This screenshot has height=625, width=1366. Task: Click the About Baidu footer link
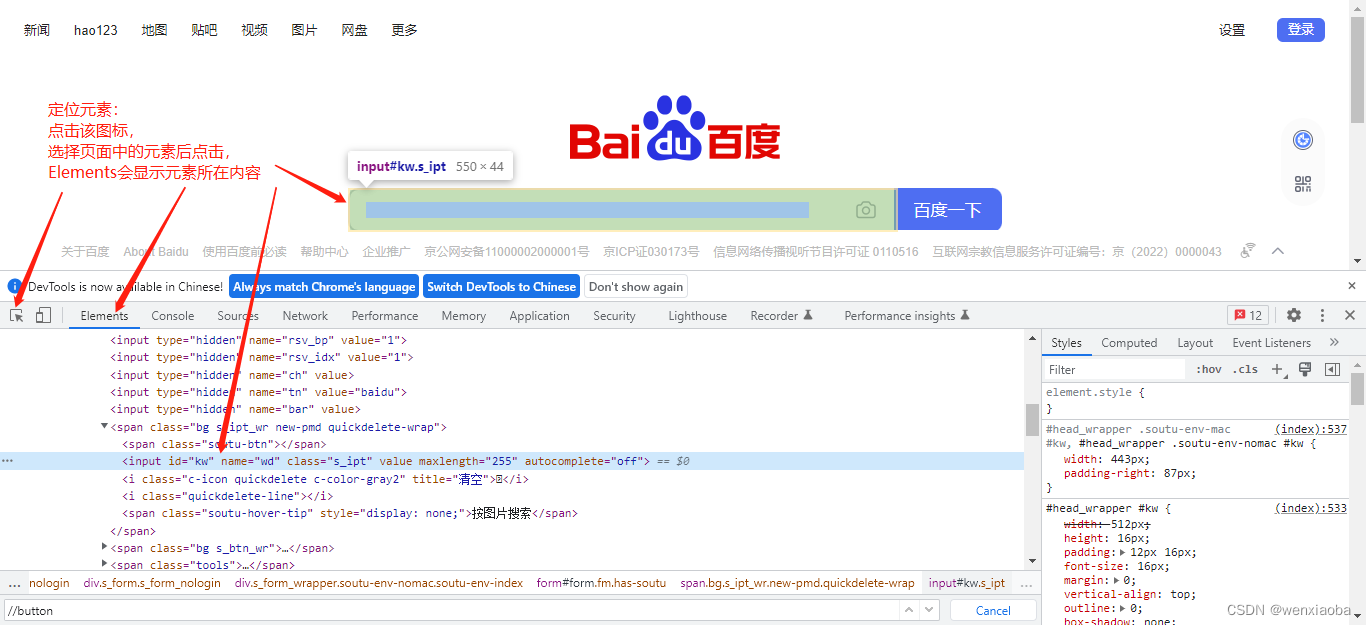(156, 252)
